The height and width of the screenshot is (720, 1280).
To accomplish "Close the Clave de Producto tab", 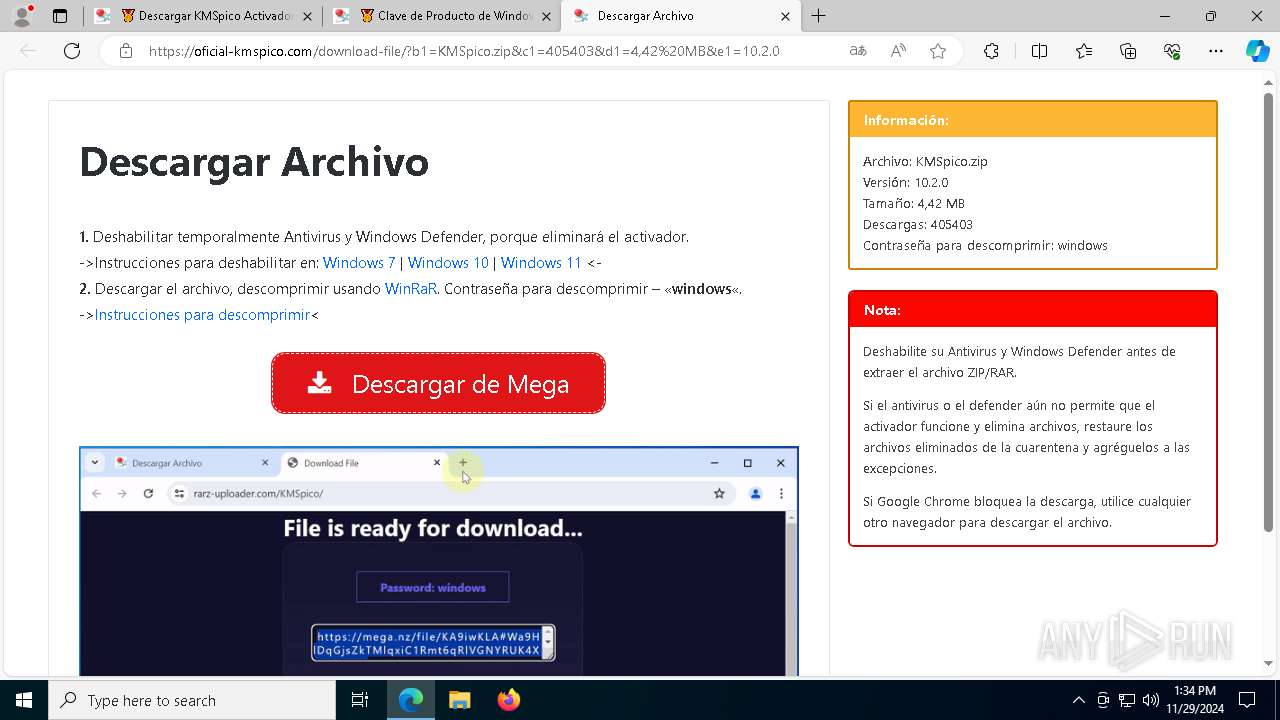I will click(546, 16).
